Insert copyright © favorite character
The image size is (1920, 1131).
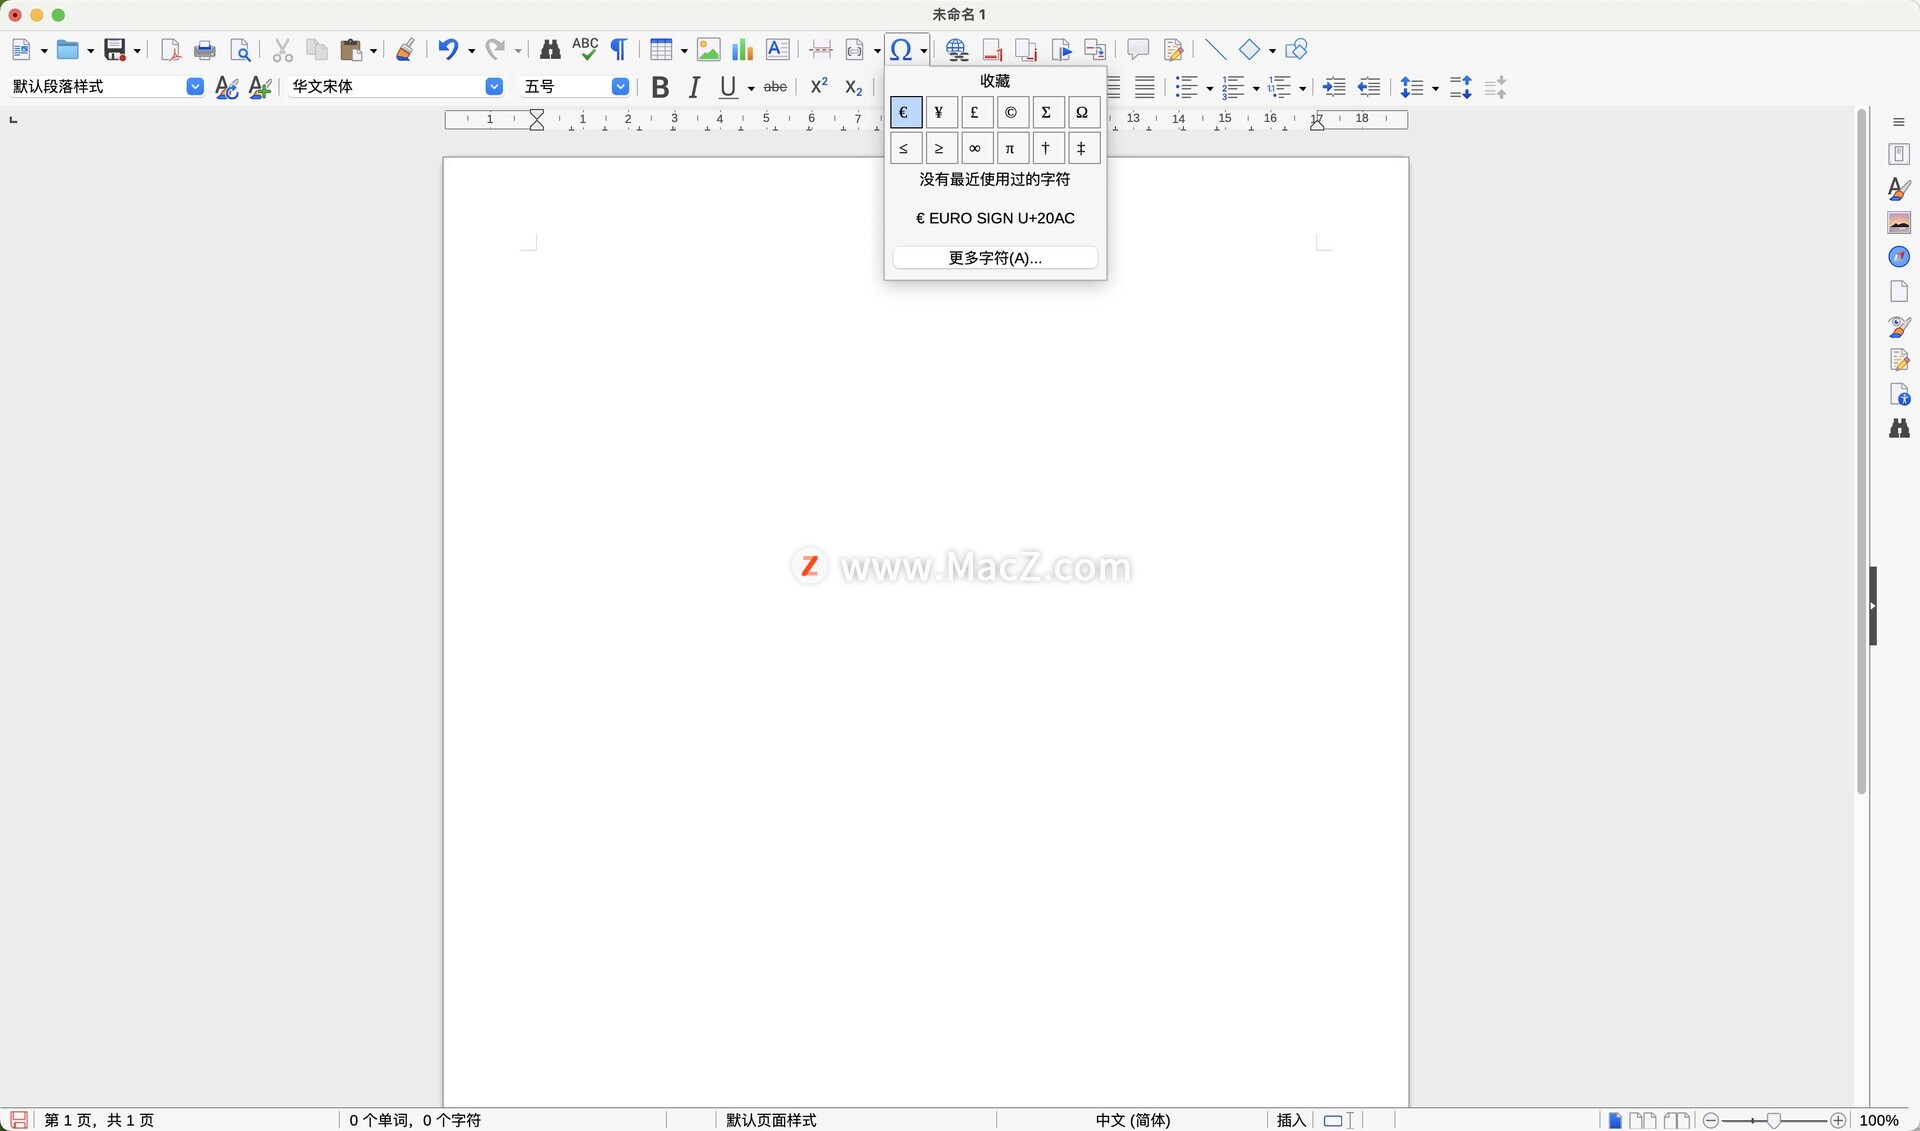coord(1011,112)
